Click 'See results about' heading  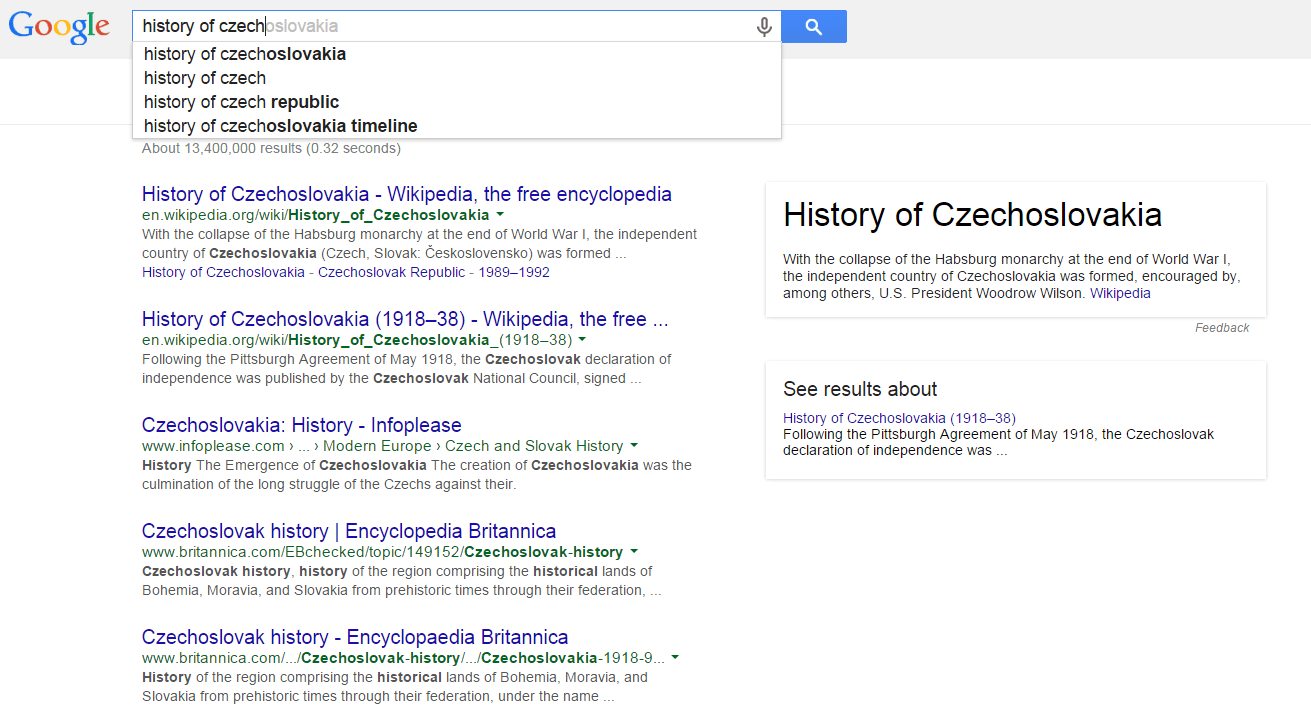pyautogui.click(x=860, y=389)
